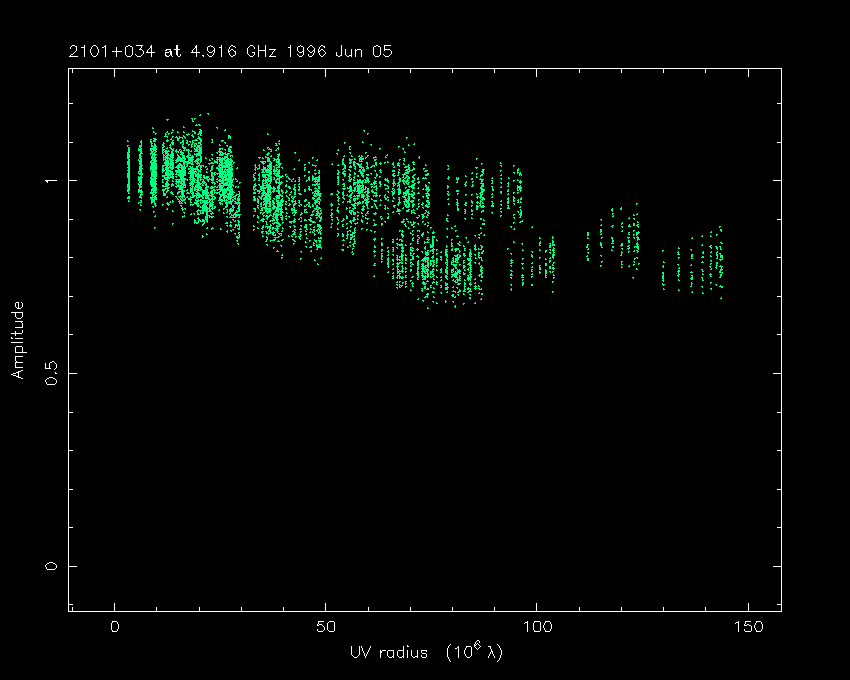Viewport: 850px width, 680px height.
Task: Click the x-axis tick label '50'
Action: (326, 627)
